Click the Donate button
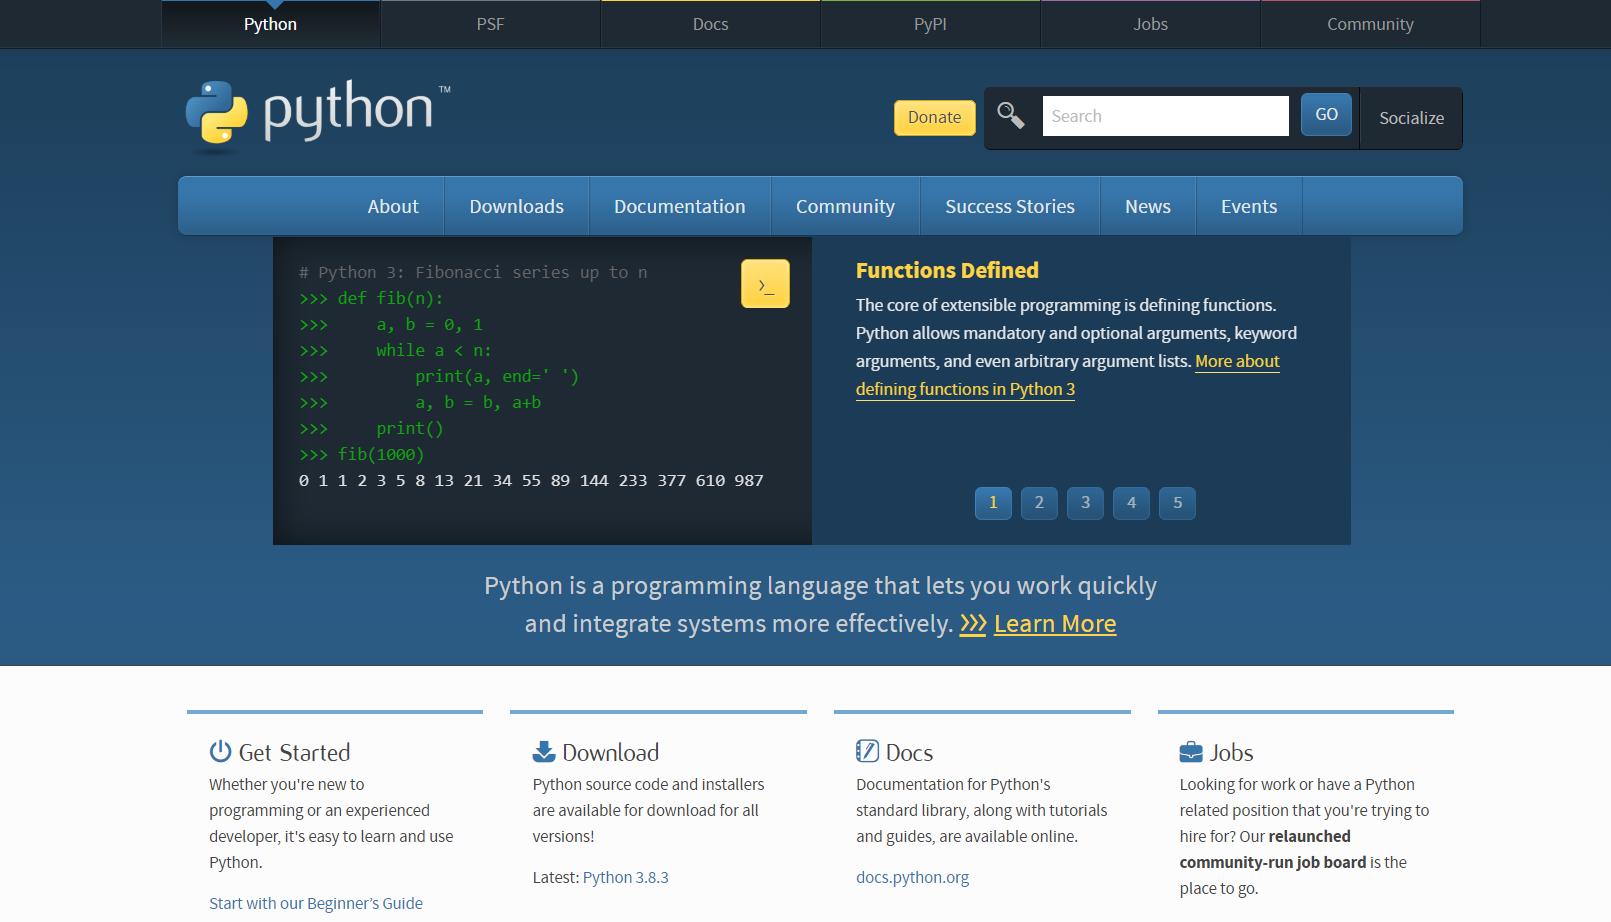Image resolution: width=1611 pixels, height=922 pixels. 934,117
